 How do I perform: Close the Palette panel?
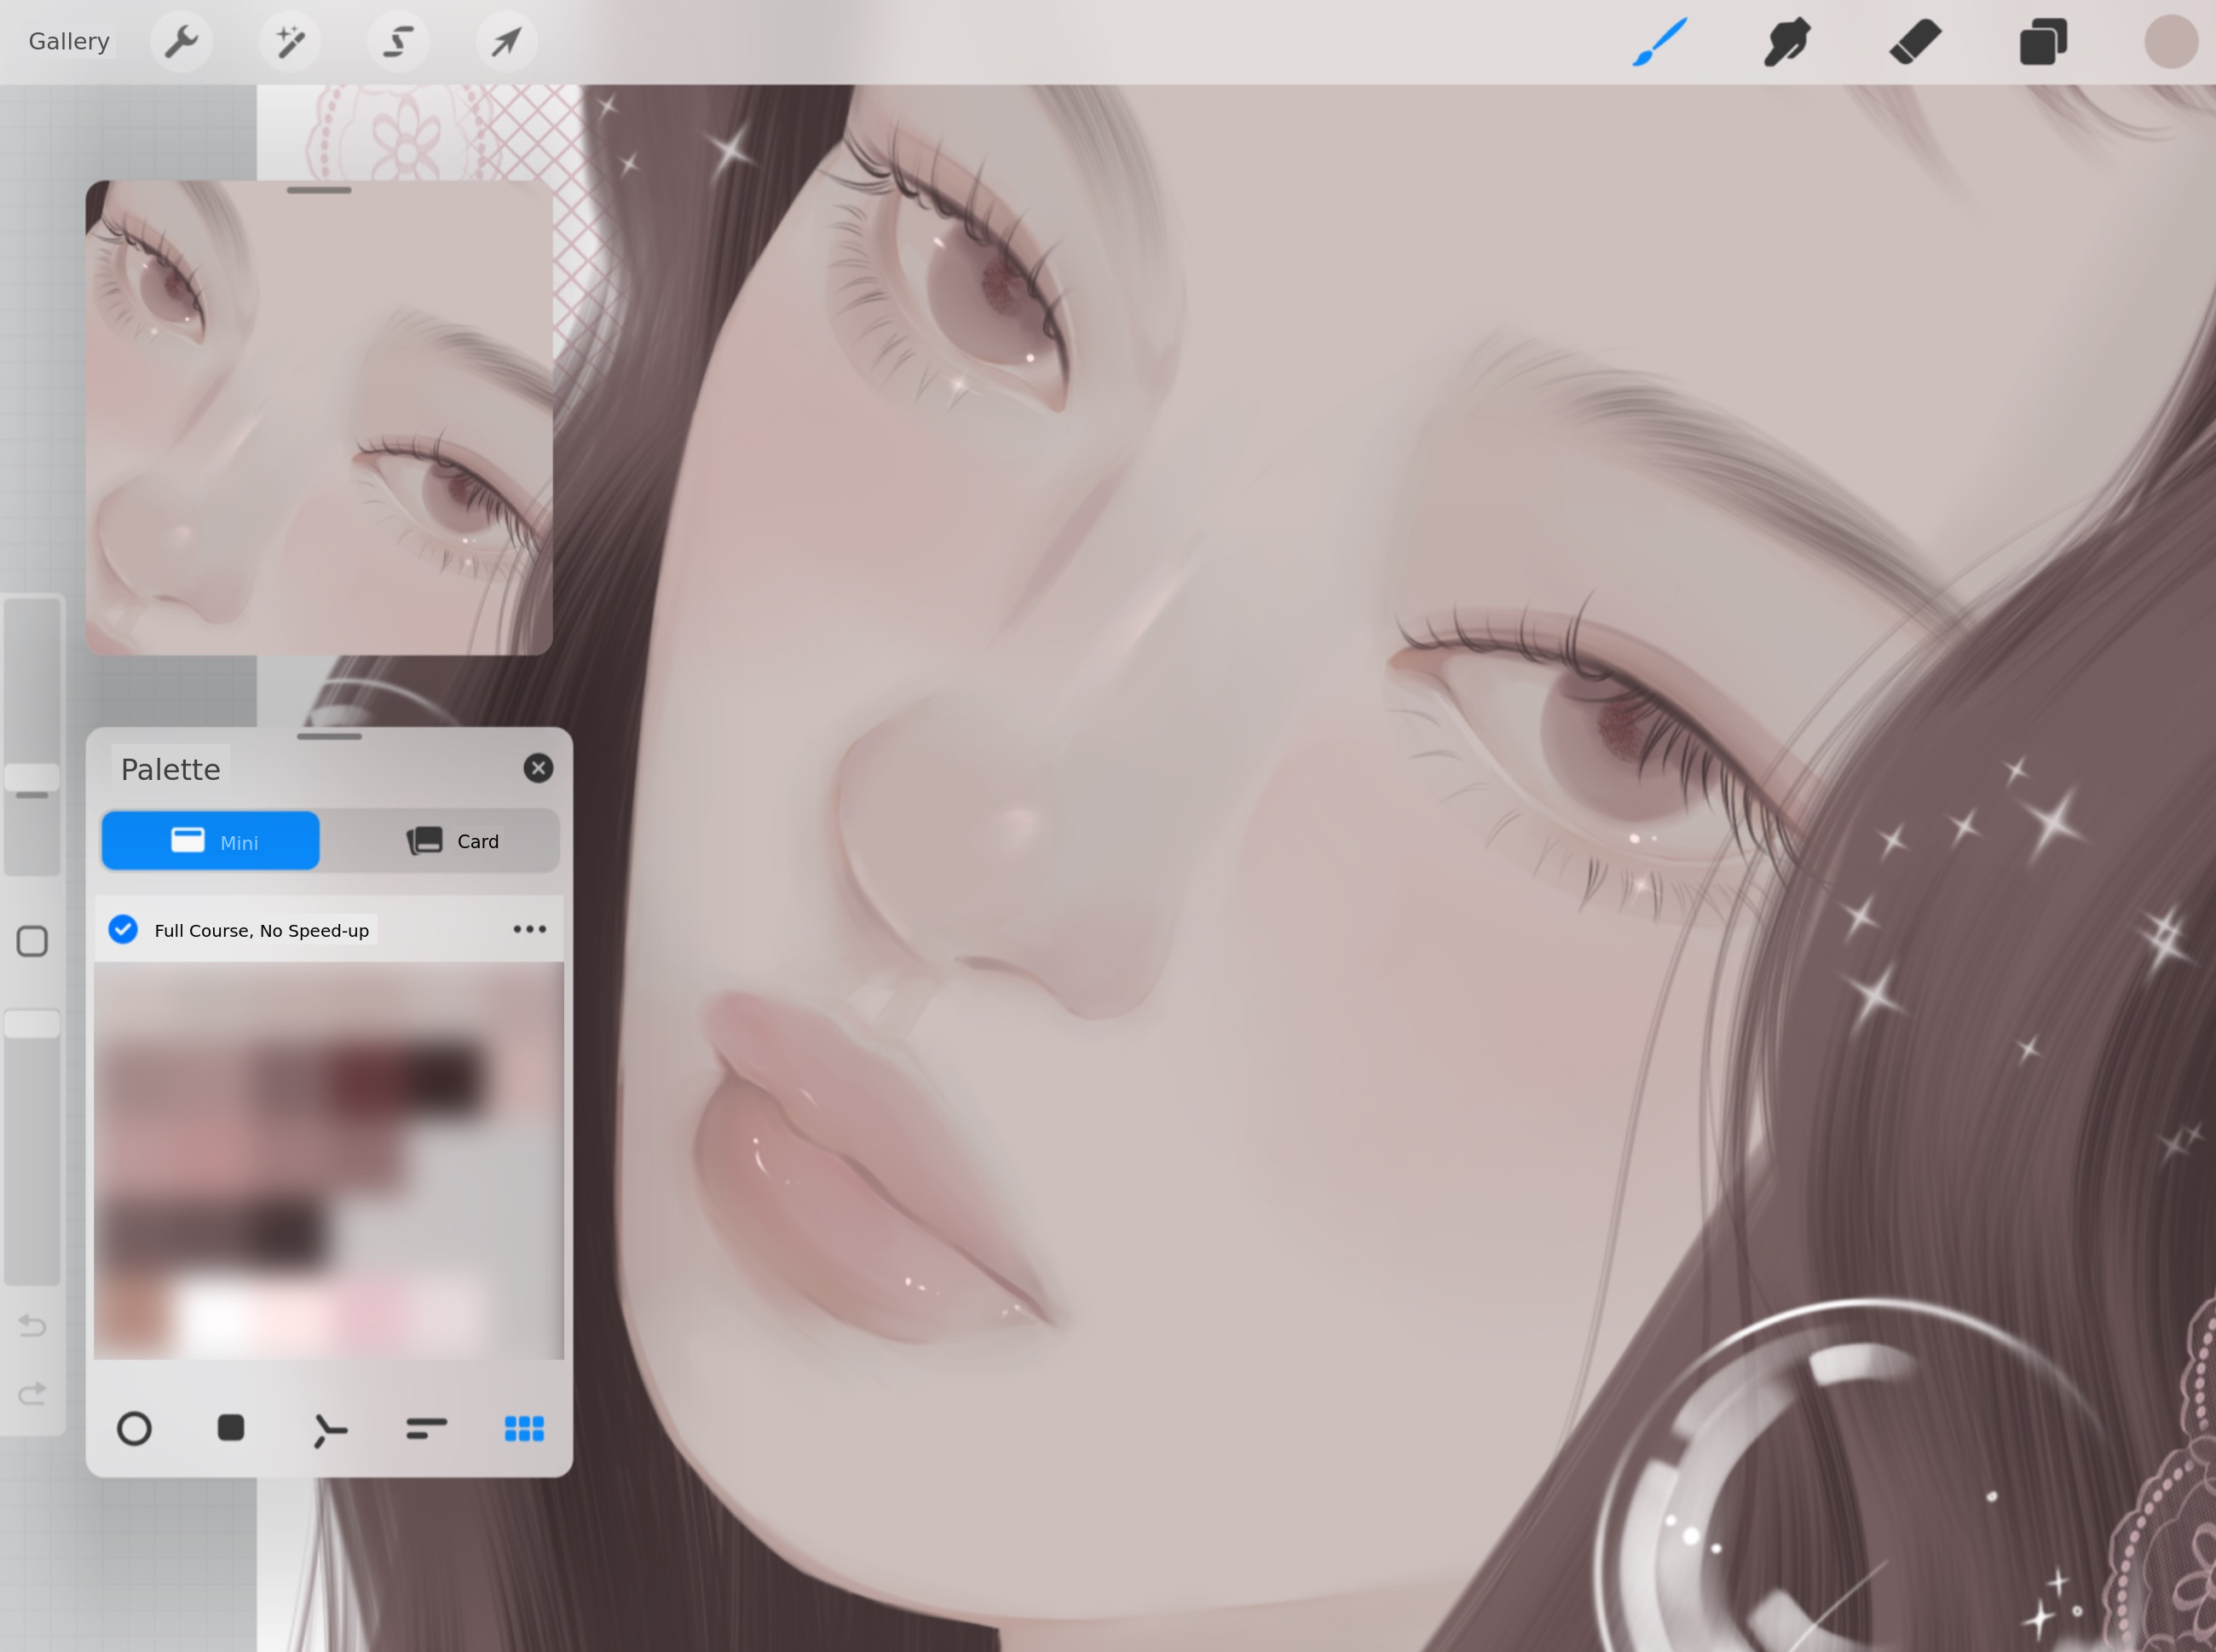(538, 768)
